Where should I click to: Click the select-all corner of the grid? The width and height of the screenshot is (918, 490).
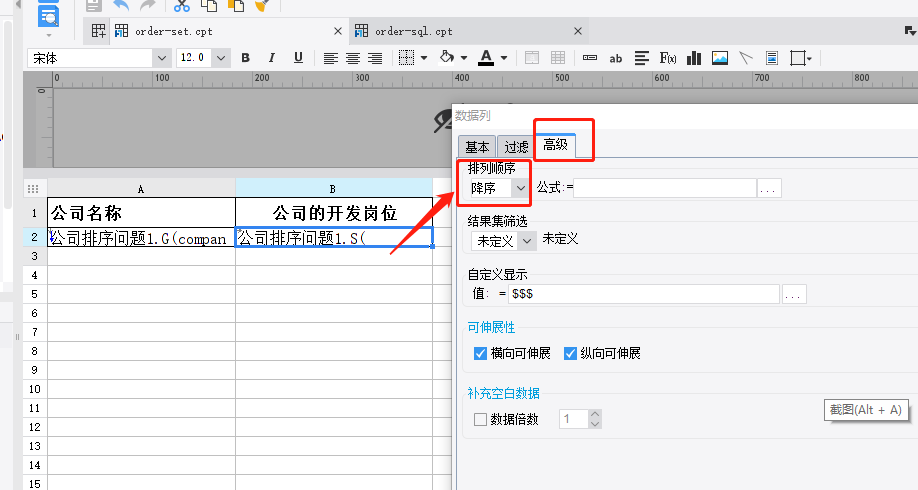(33, 189)
